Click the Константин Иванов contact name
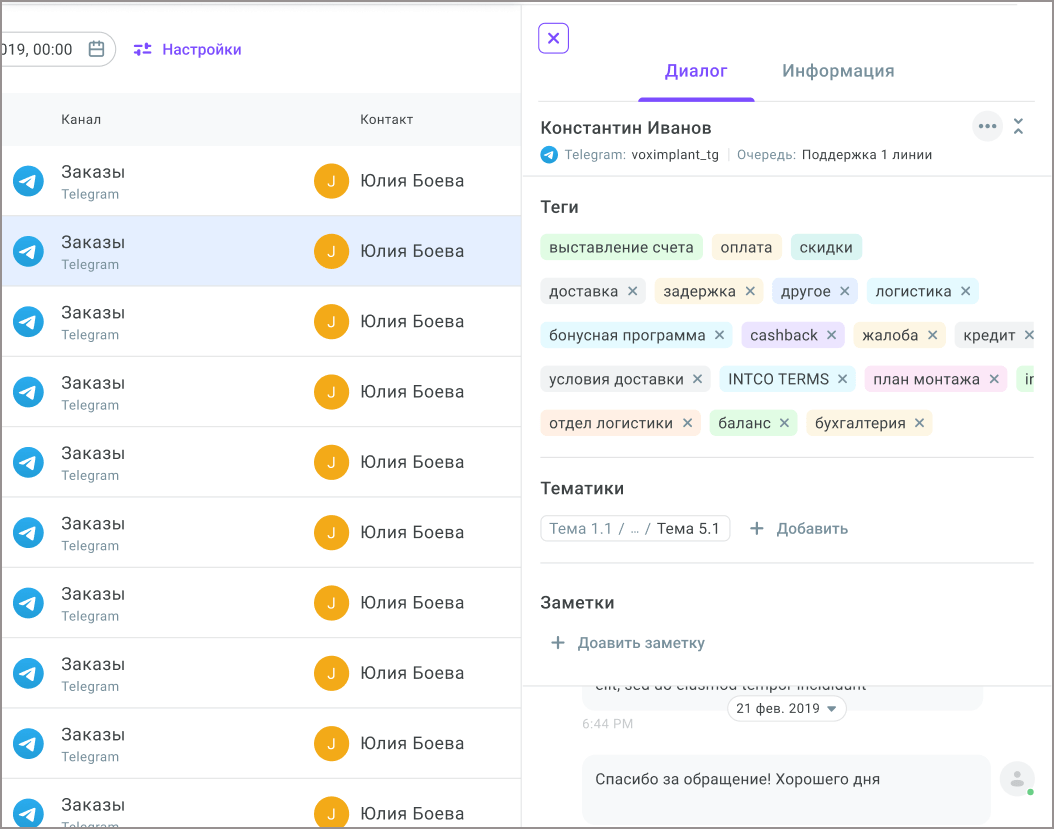Screen dimensions: 1054x829 pos(626,128)
